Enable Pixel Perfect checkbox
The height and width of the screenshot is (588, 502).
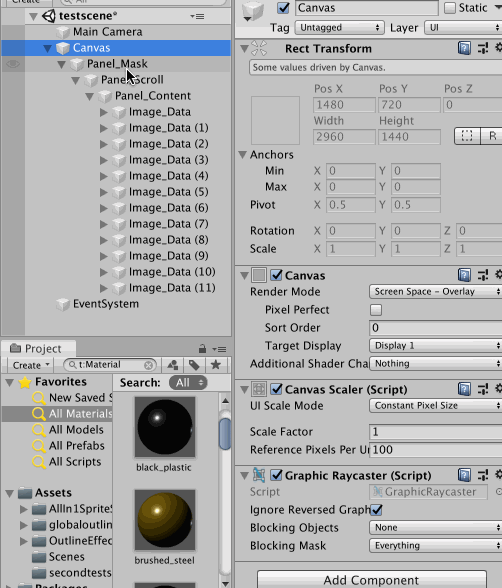click(x=376, y=310)
